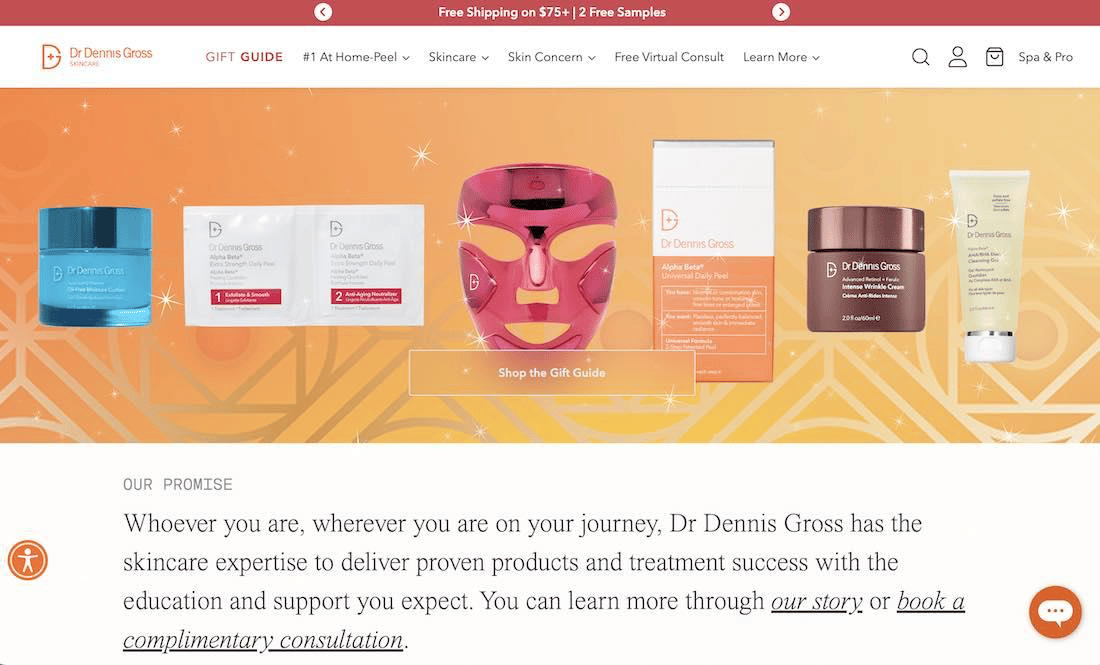This screenshot has width=1100, height=665.
Task: Expand the #1 At Home-Peel menu
Action: pos(356,57)
